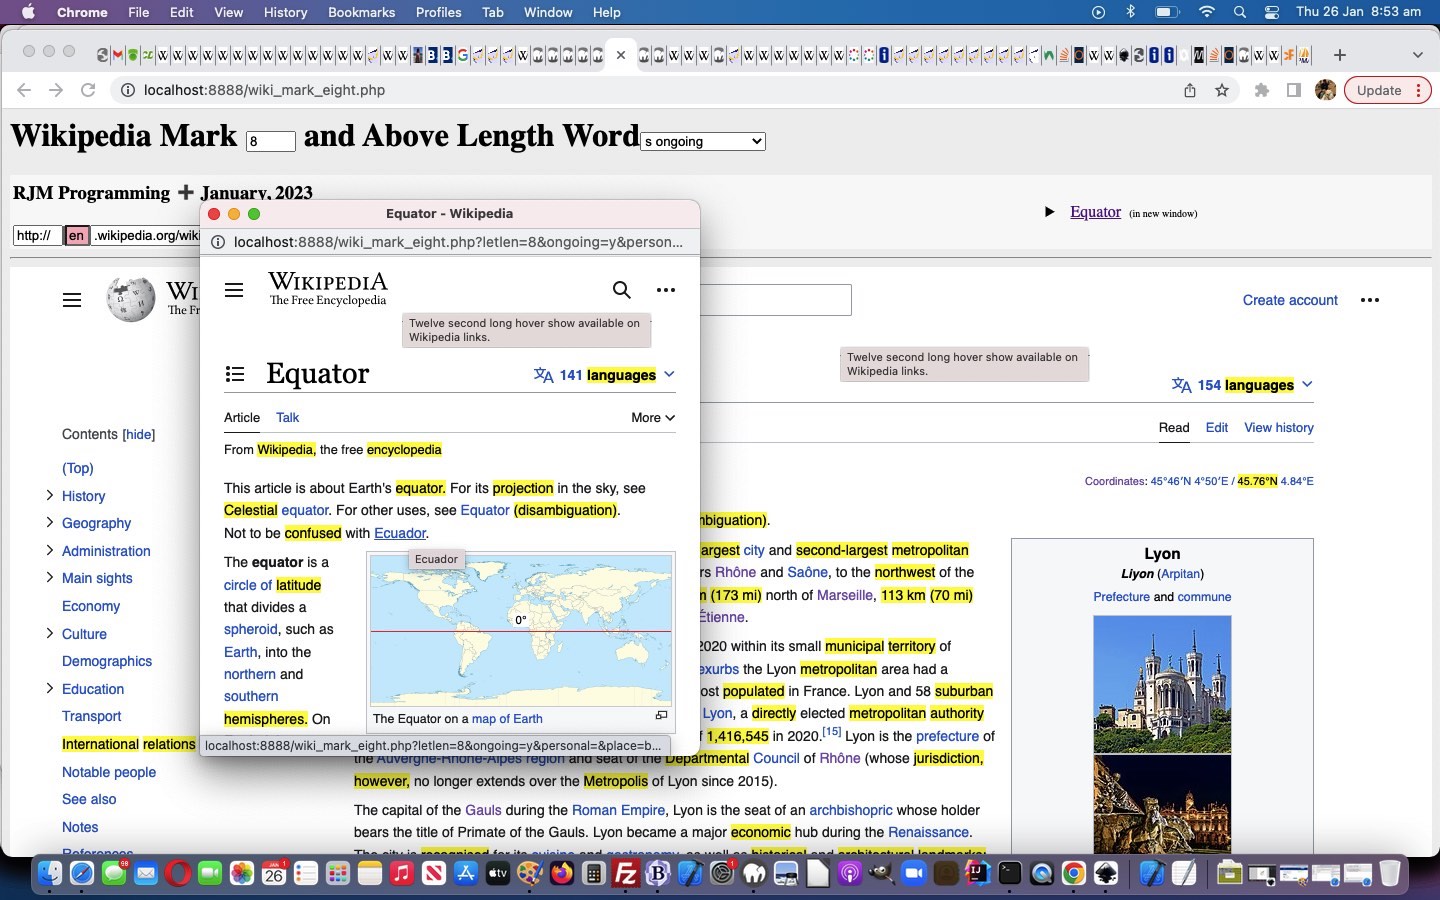
Task: Bookmark this page with the star icon
Action: (x=1222, y=90)
